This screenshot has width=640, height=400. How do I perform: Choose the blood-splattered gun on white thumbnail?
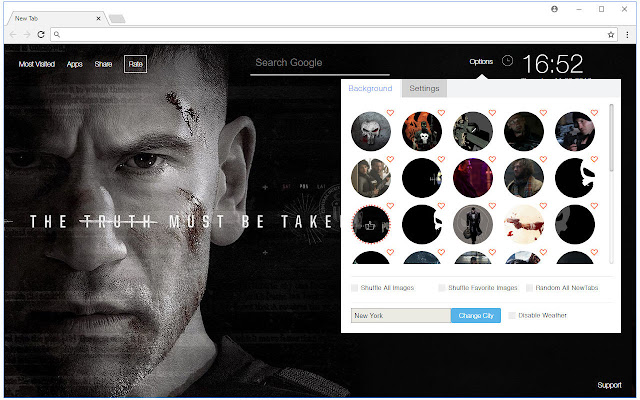click(524, 224)
